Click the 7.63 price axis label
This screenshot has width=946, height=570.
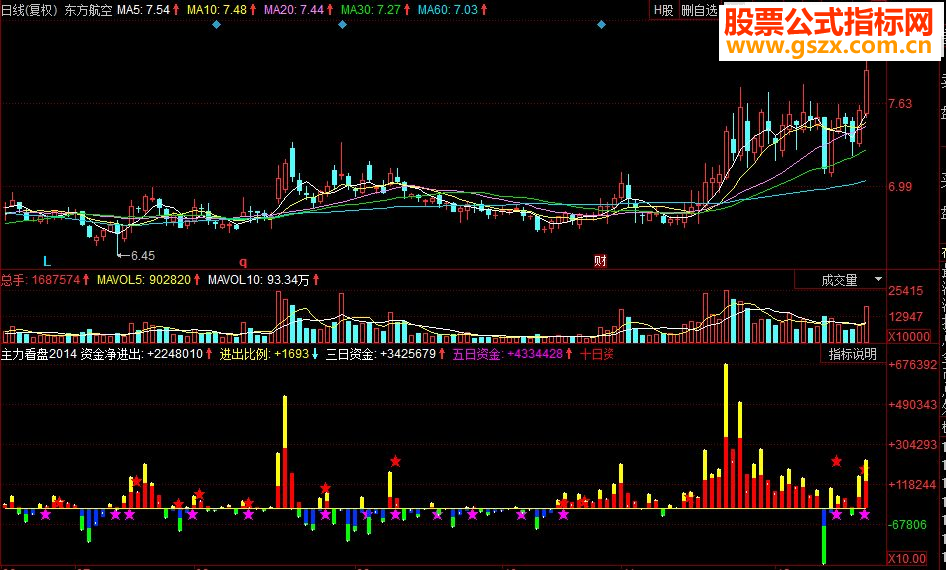tap(900, 104)
